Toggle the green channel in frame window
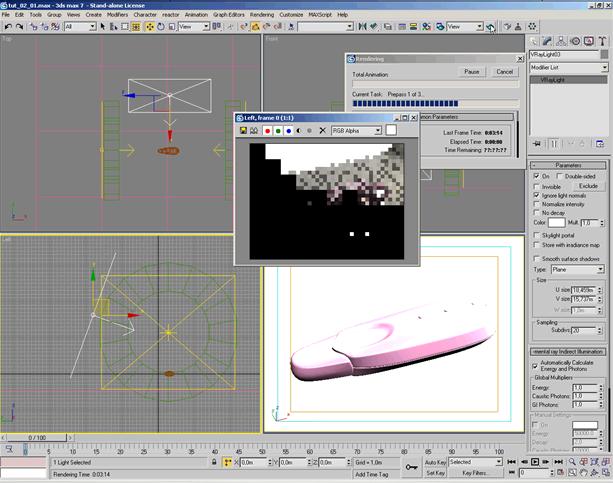 (278, 131)
